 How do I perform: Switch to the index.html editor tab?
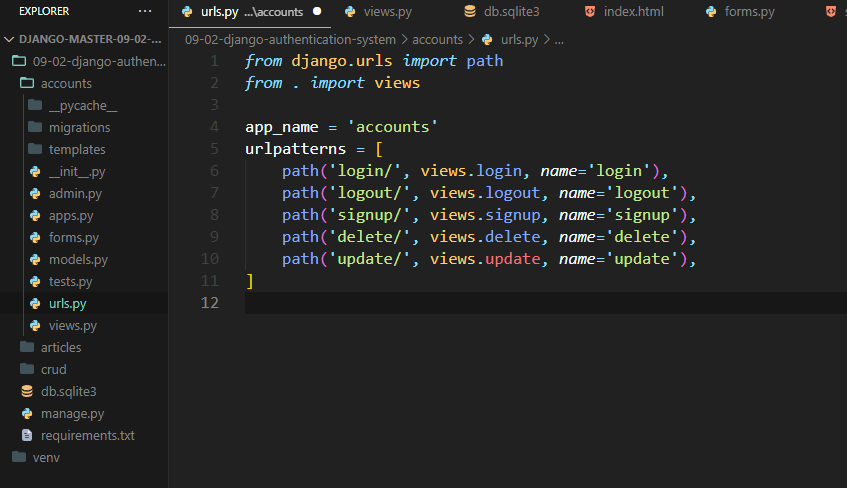[633, 12]
